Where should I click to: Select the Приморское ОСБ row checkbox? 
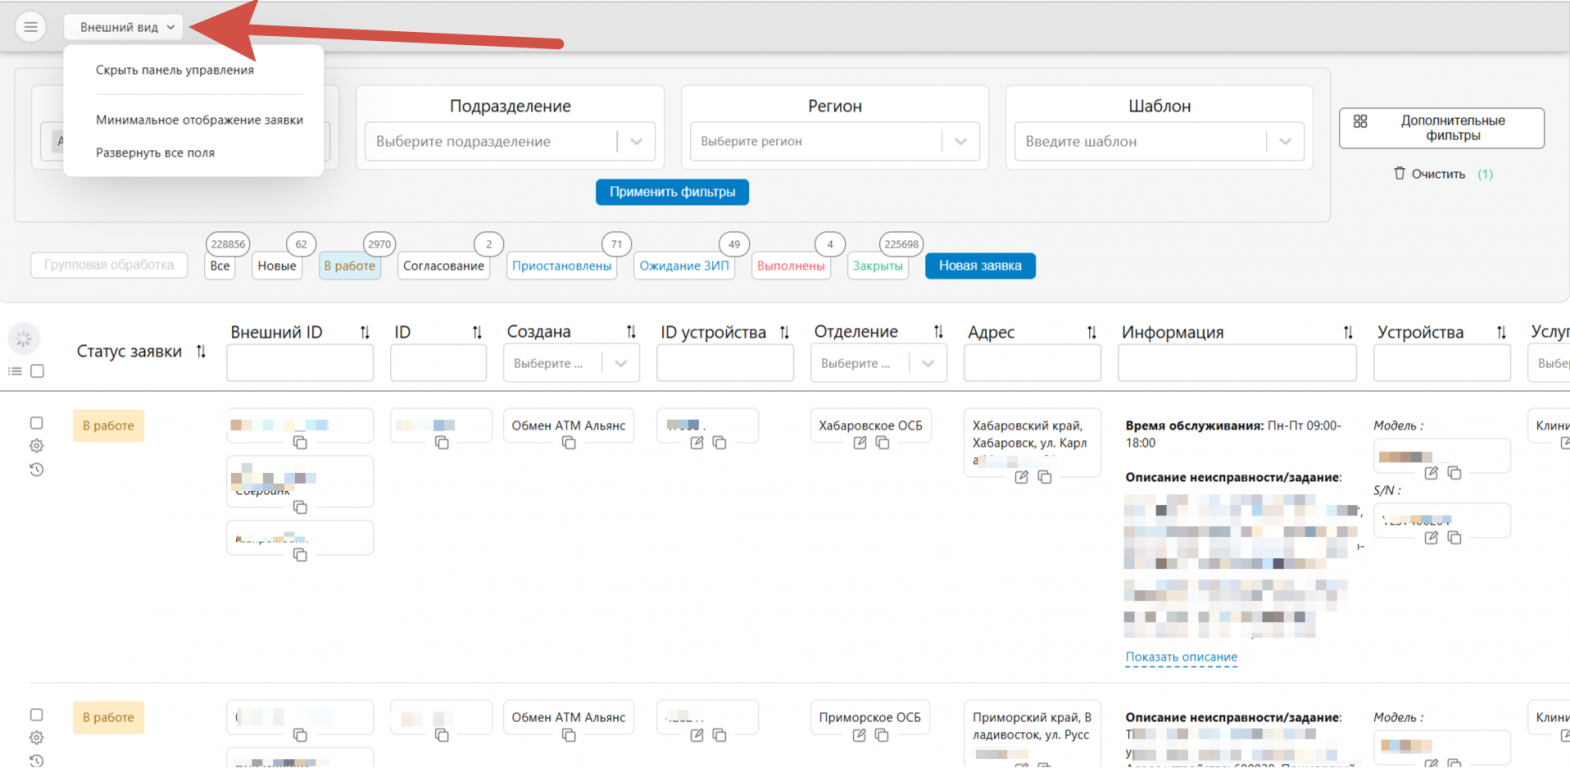point(37,715)
